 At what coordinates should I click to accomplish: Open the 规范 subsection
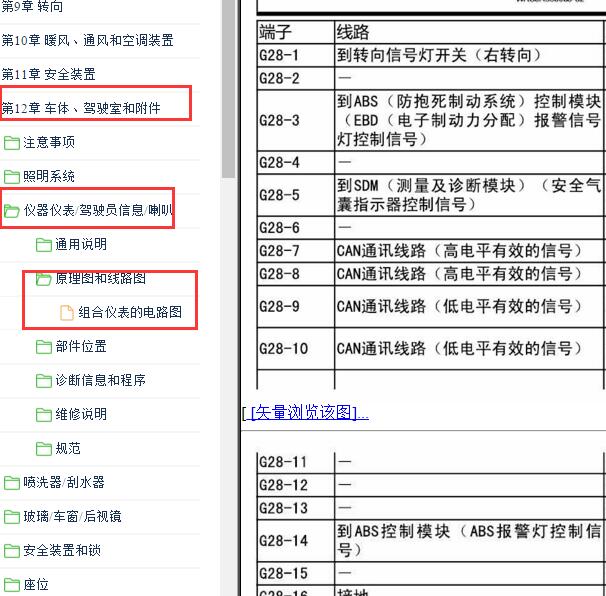(68, 448)
